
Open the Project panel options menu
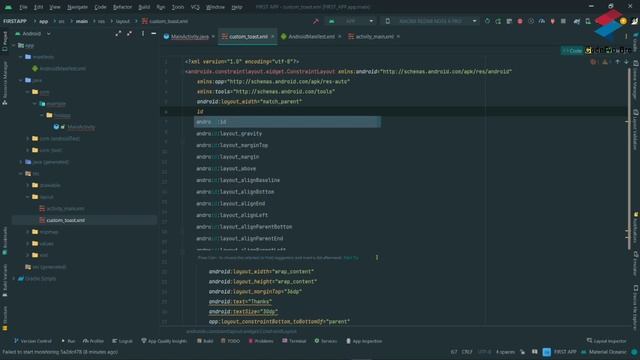(143, 33)
